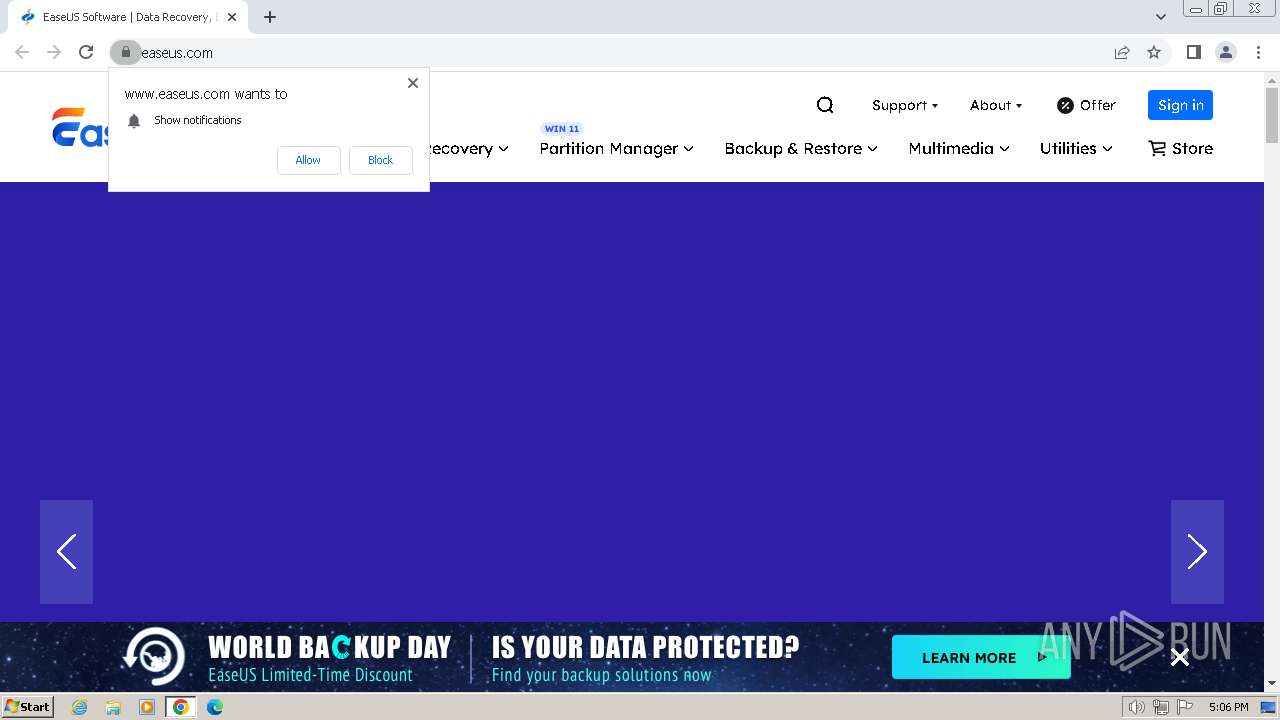Click the volume speaker tray icon

[x=1136, y=707]
